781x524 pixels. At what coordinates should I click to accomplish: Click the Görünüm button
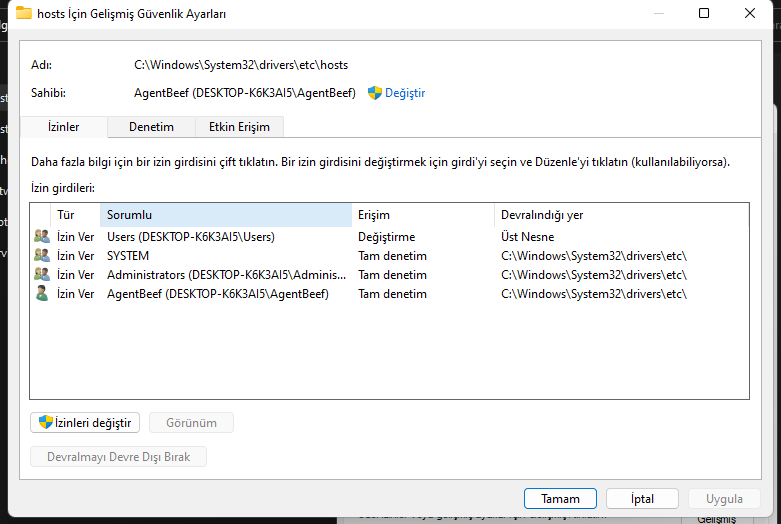coord(191,422)
